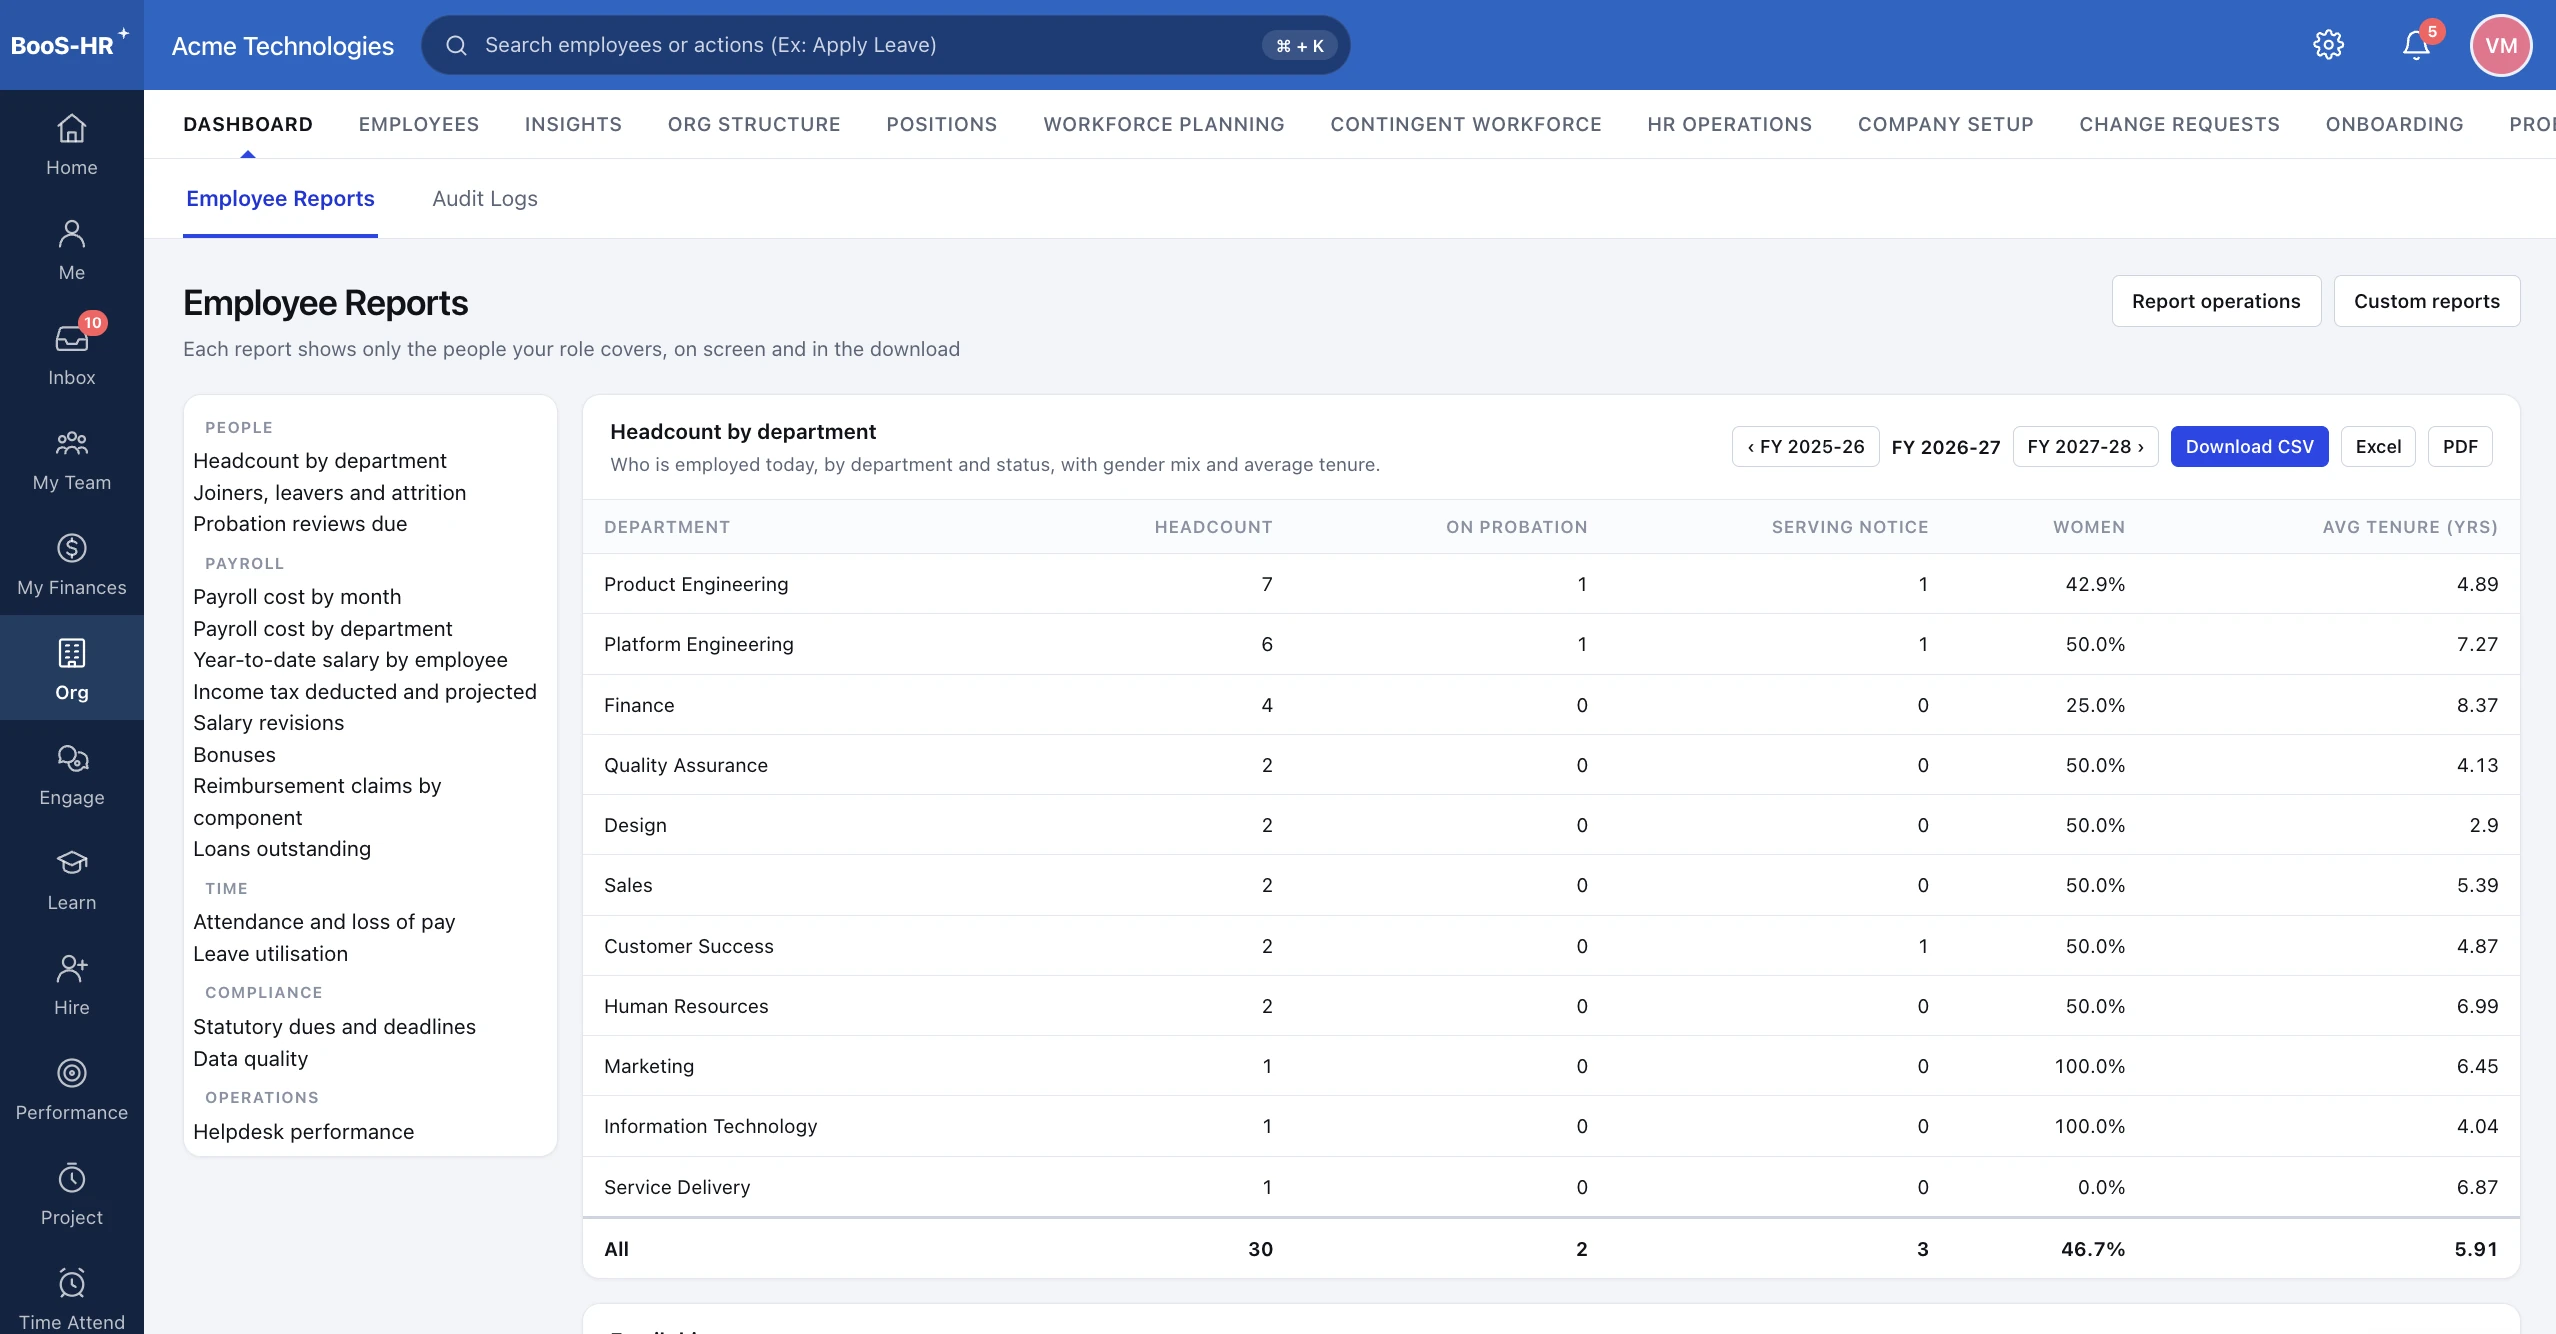This screenshot has height=1334, width=2556.
Task: Click the Download CSV button
Action: [x=2250, y=446]
